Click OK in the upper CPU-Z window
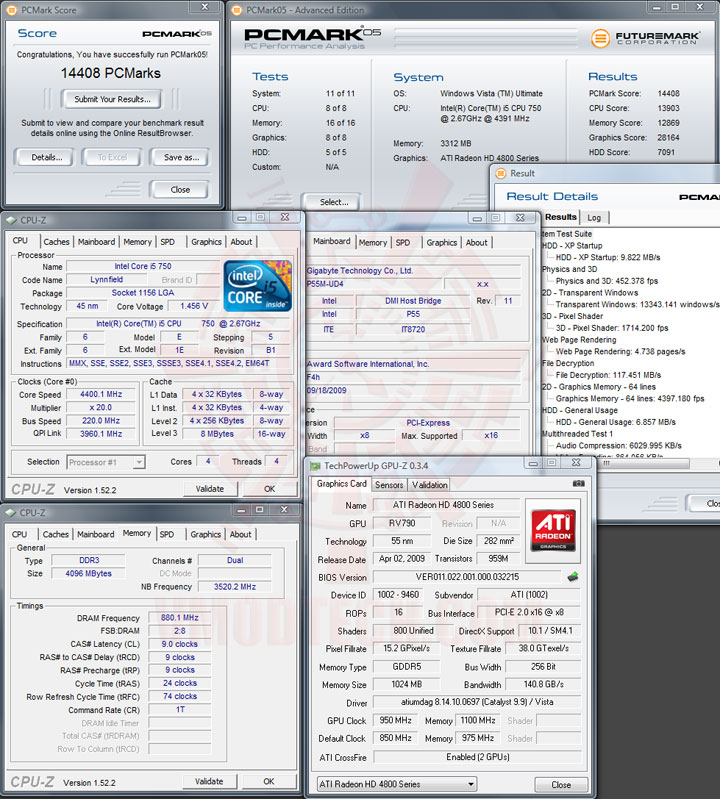This screenshot has height=799, width=720. [270, 489]
